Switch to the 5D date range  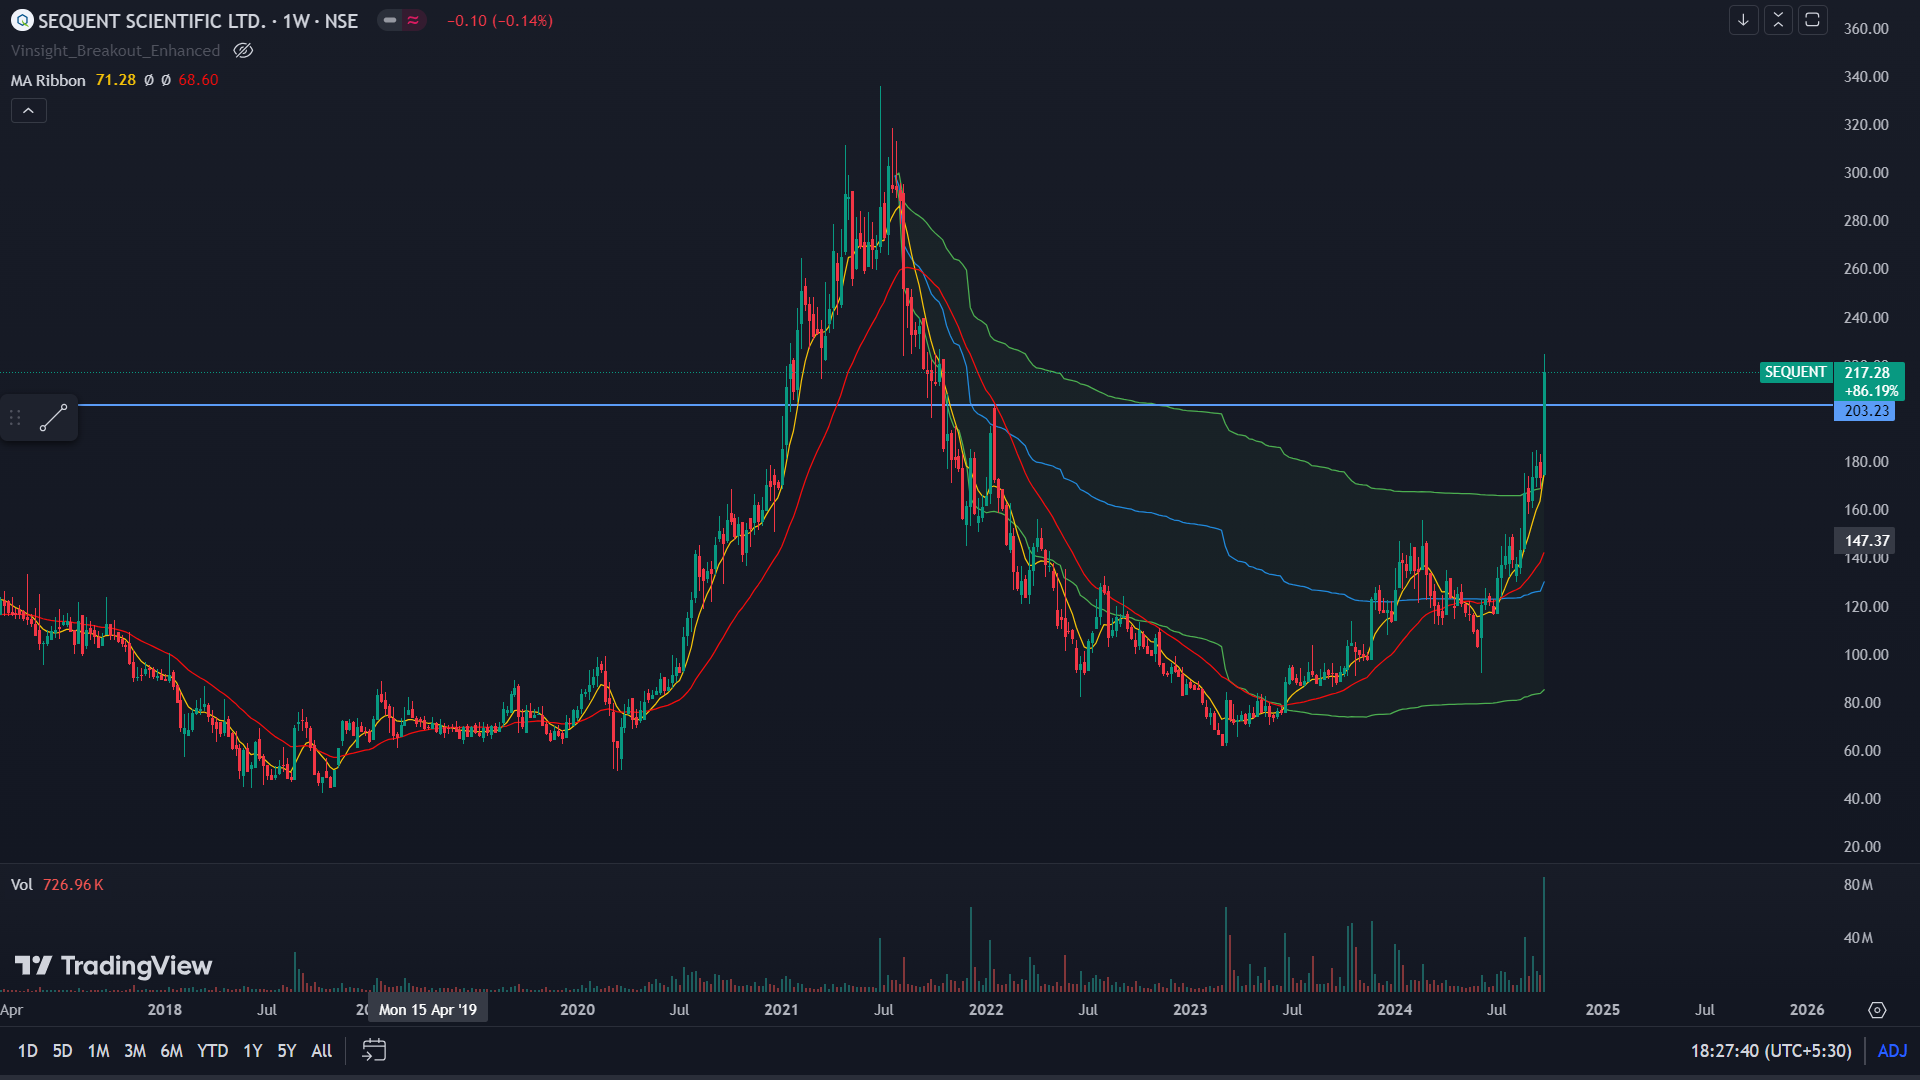[x=62, y=1051]
